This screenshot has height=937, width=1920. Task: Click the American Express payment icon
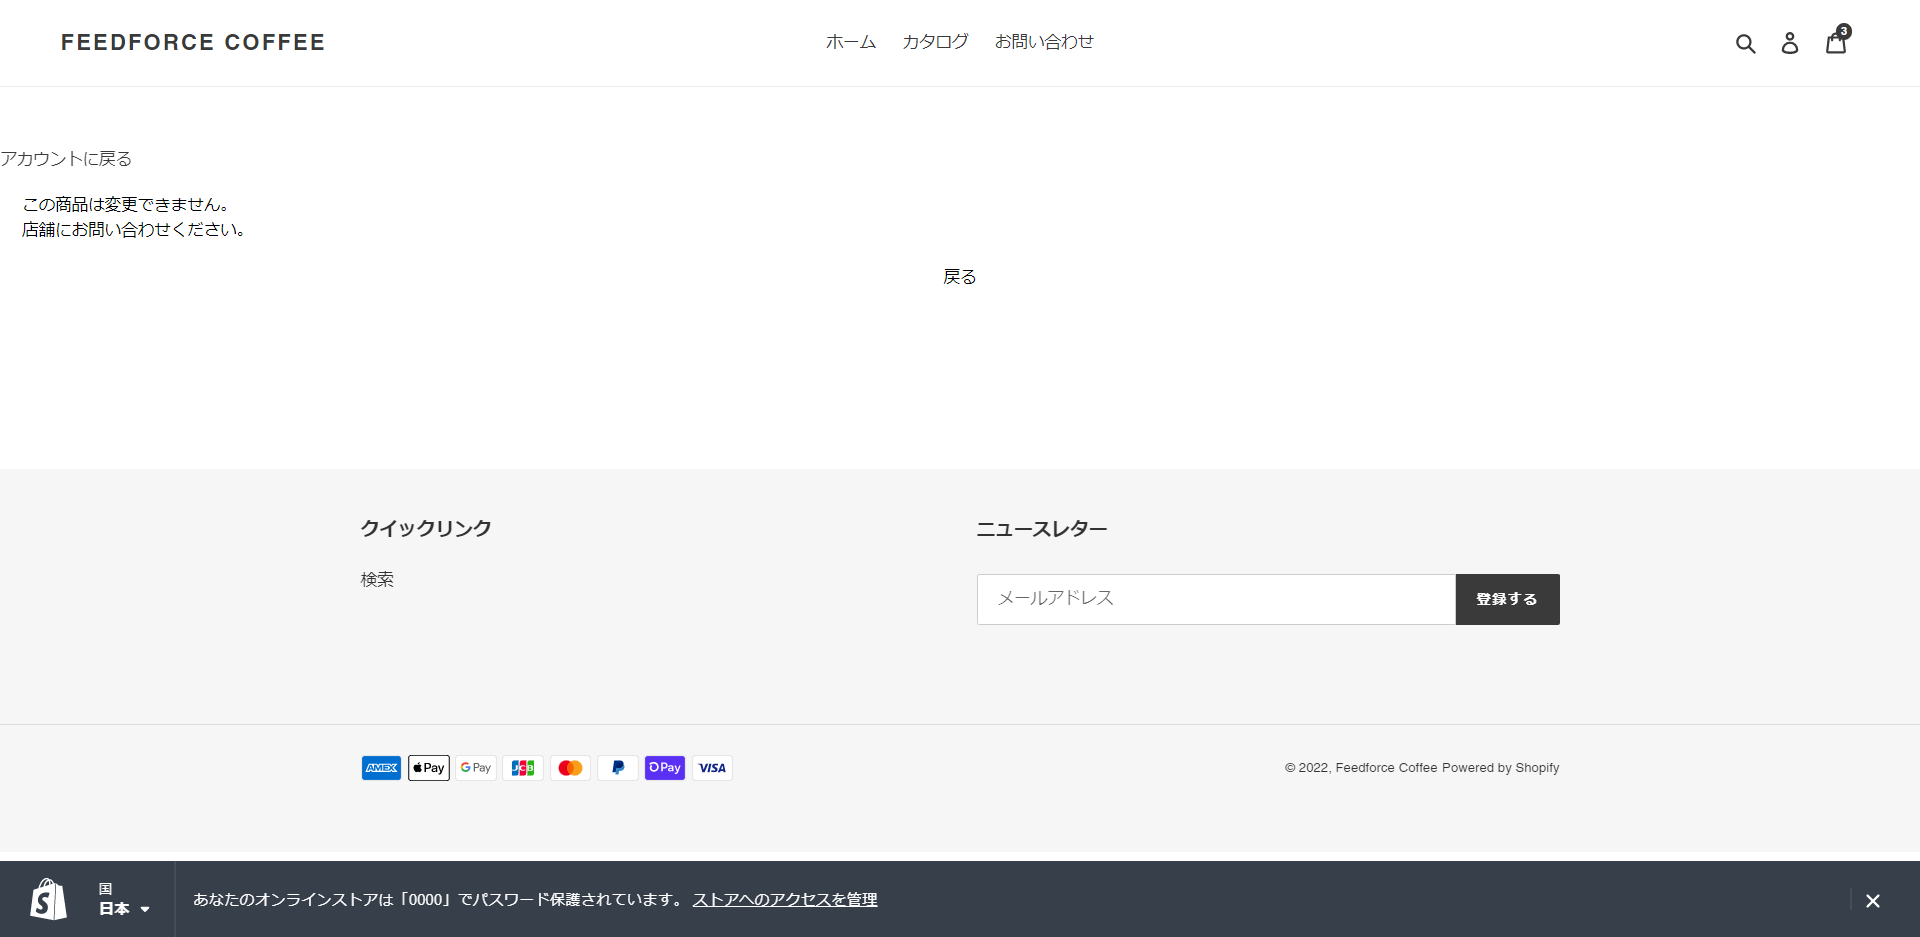pyautogui.click(x=381, y=768)
